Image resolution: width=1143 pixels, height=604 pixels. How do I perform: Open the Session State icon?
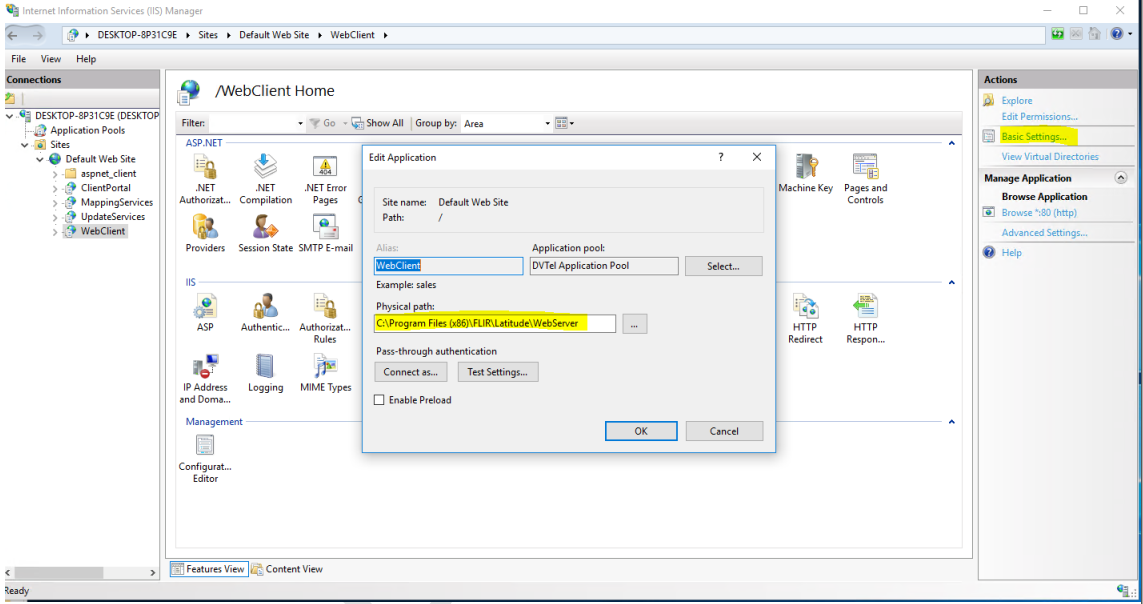coord(265,228)
